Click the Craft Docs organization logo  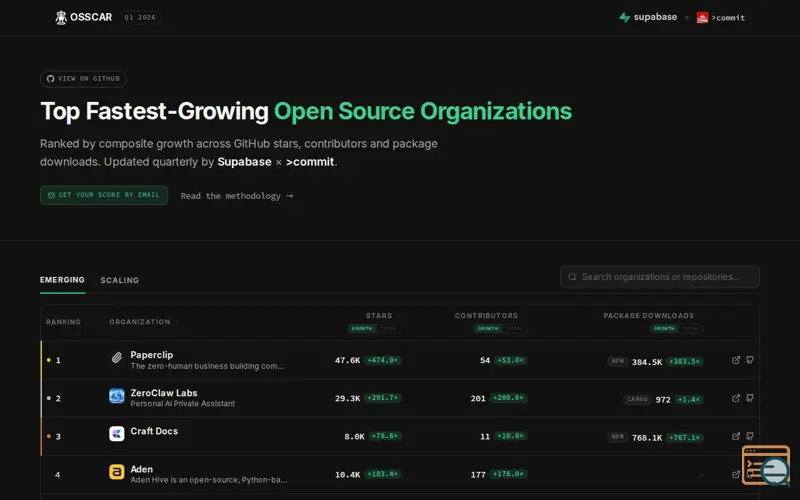(x=117, y=434)
